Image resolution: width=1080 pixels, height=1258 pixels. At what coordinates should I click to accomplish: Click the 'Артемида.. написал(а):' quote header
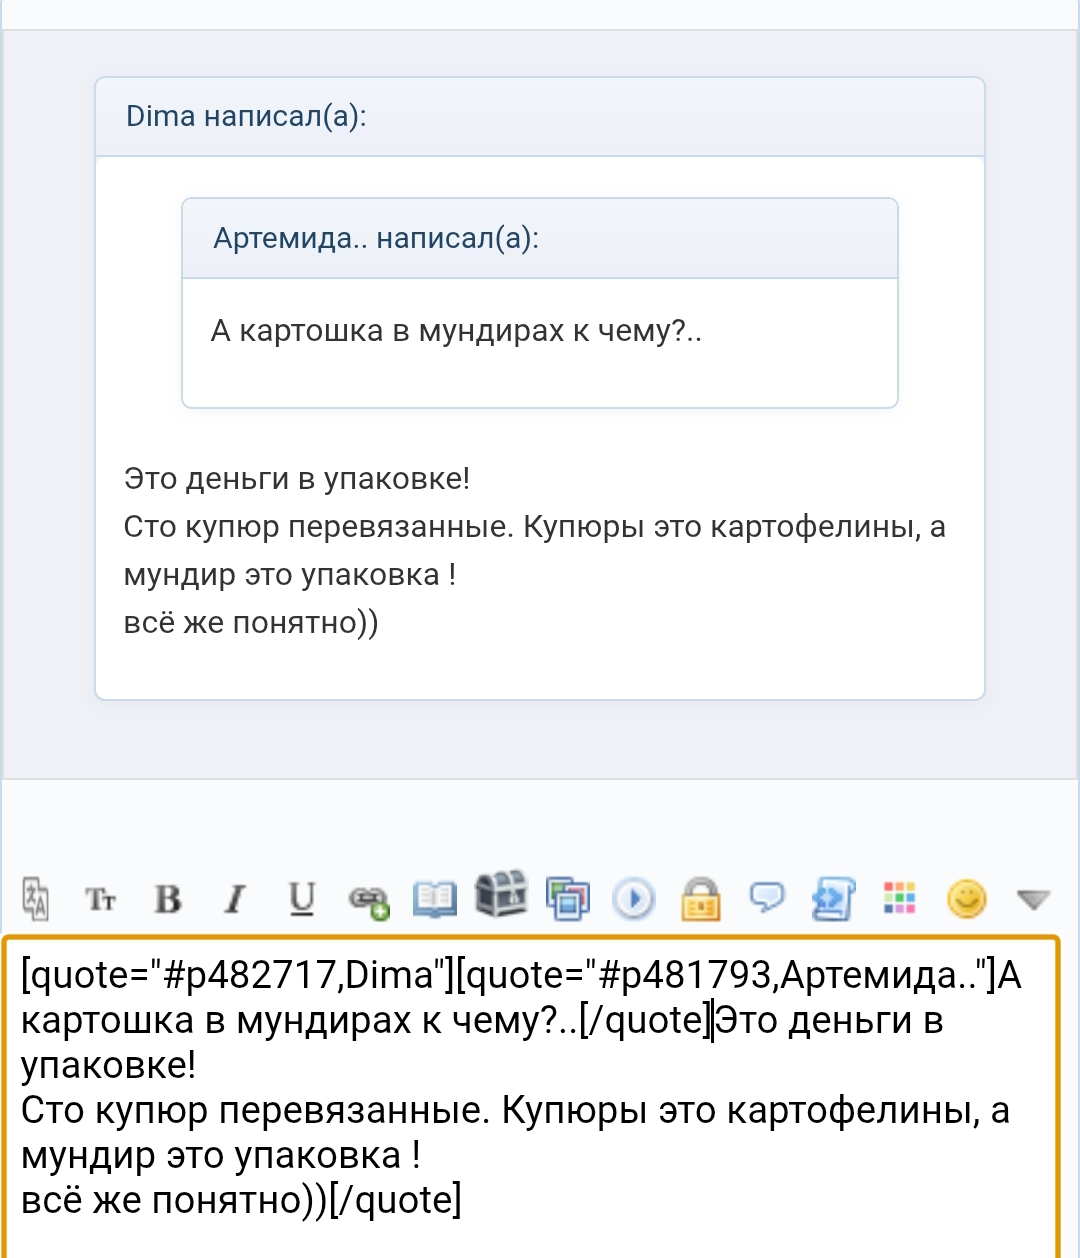[x=376, y=239]
